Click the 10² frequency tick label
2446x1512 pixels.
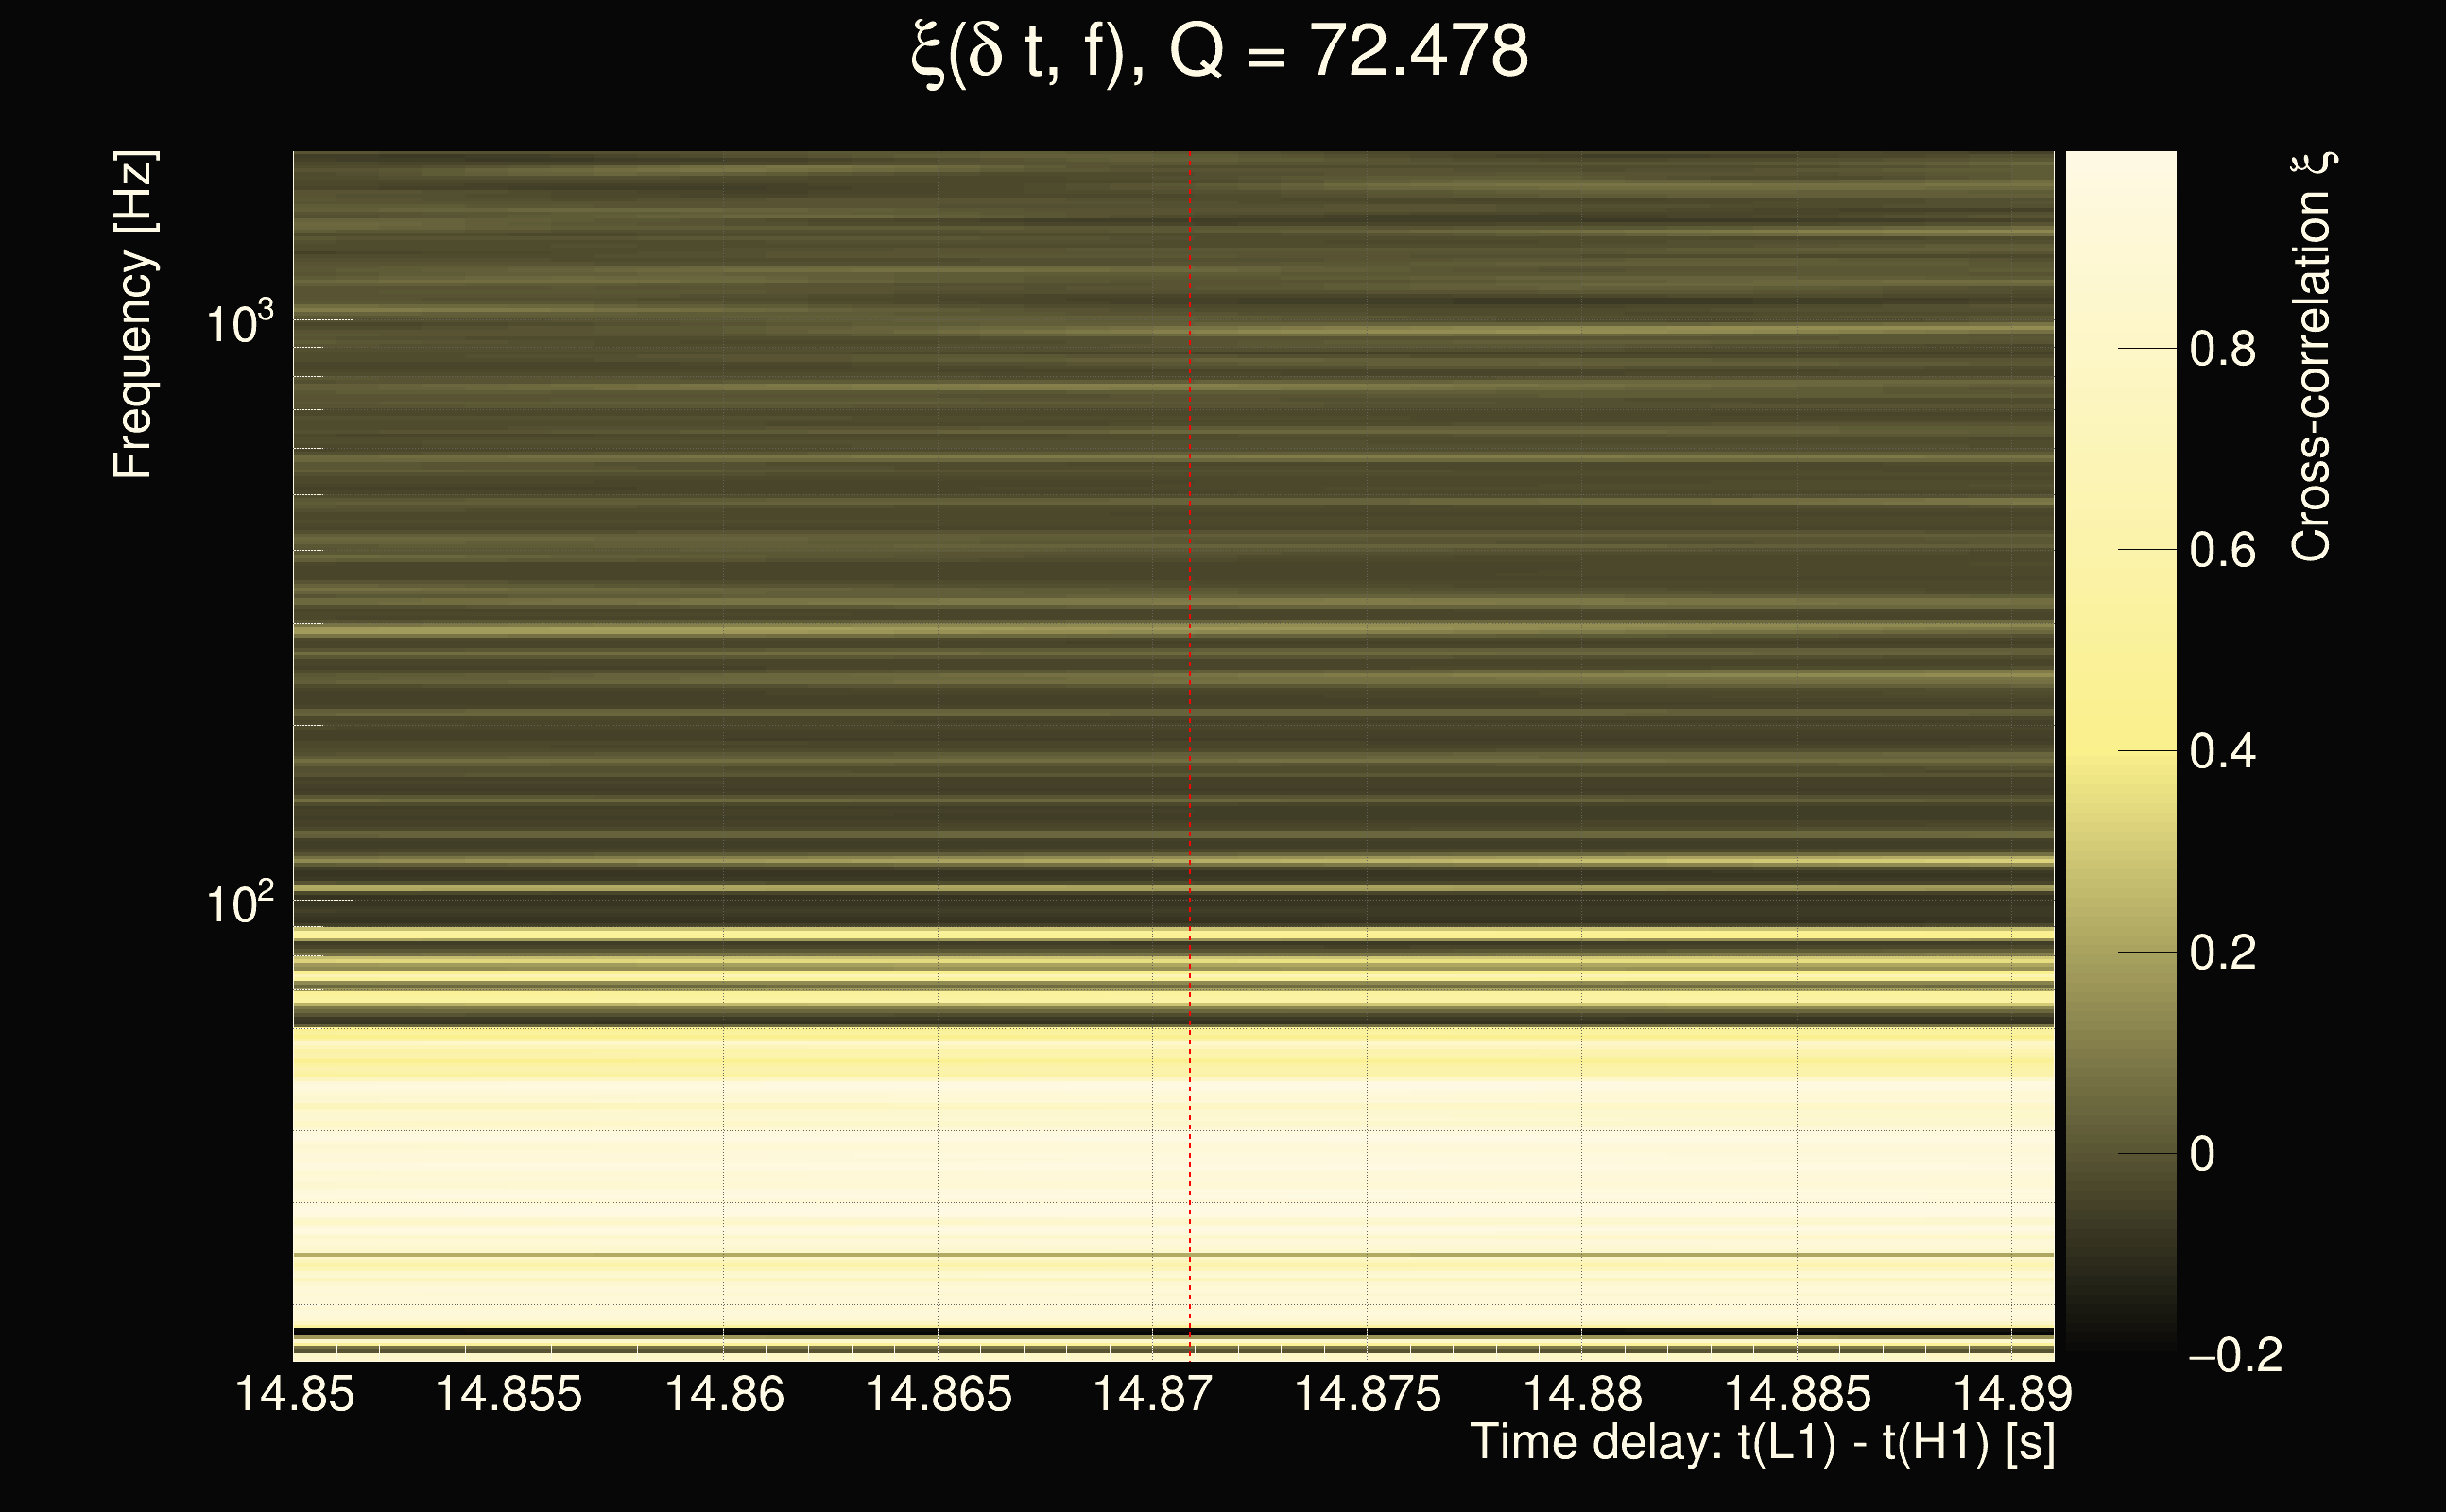click(x=239, y=903)
